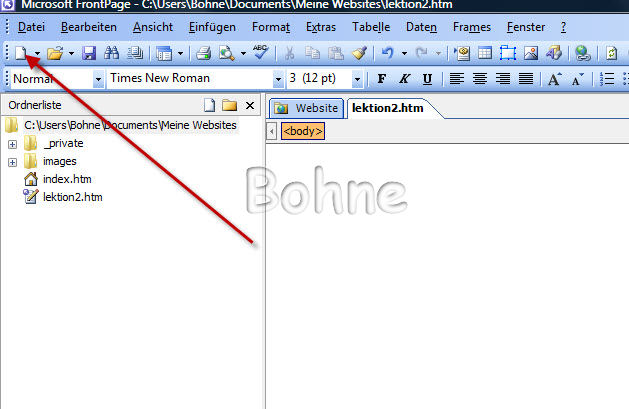Click the Print icon
Screen dimensions: 629x409
click(203, 53)
